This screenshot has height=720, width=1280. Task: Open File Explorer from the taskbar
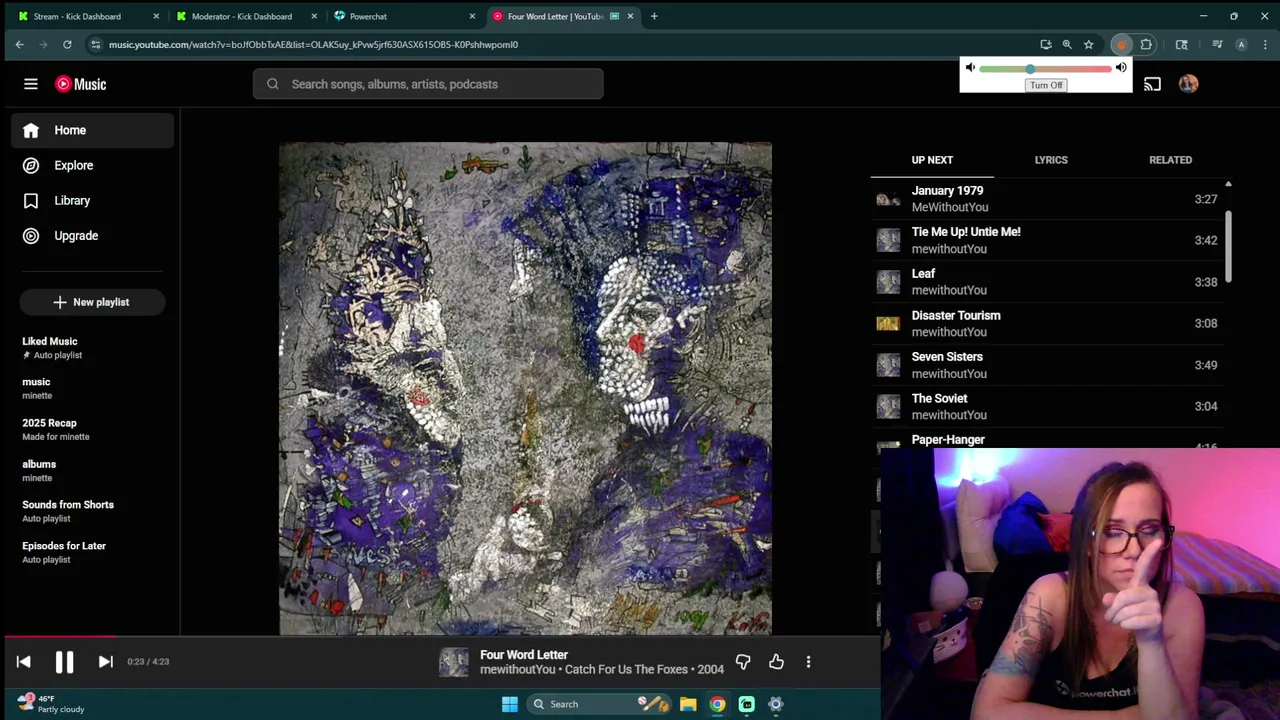688,704
